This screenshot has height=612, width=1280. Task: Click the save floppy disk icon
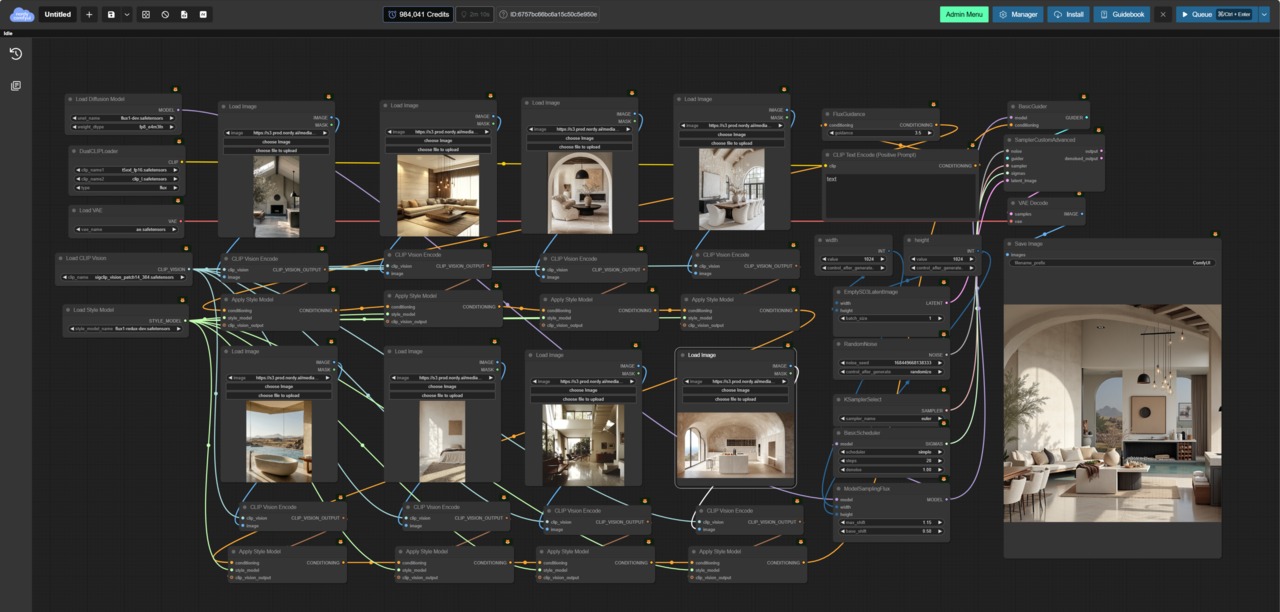click(x=111, y=15)
